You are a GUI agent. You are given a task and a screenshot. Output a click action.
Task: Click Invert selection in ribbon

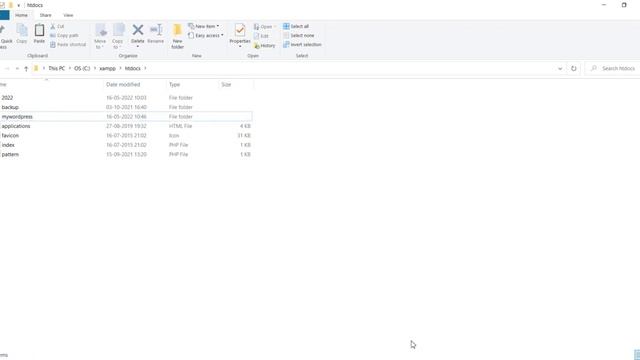pos(302,44)
